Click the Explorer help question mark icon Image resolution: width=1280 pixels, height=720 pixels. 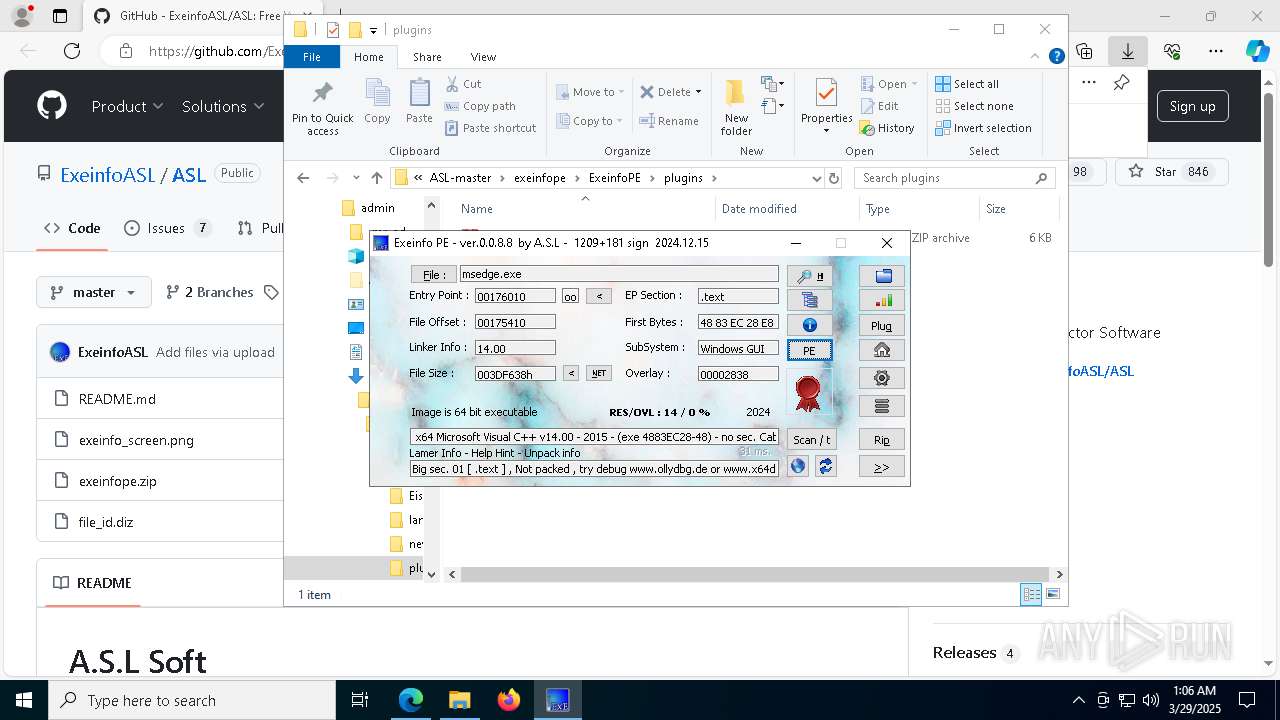pos(1056,57)
